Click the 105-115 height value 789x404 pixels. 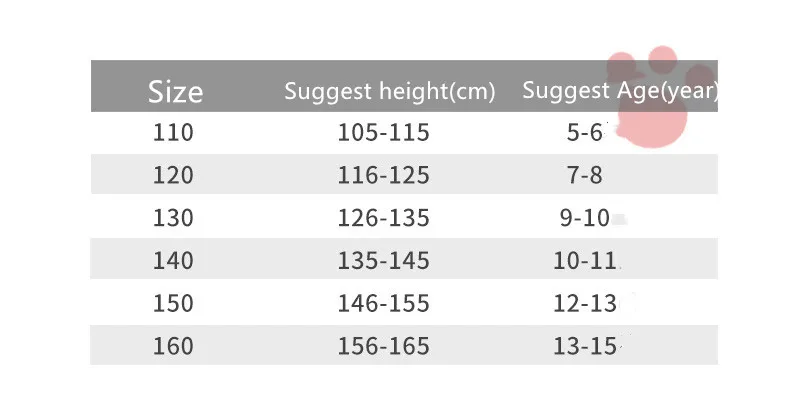pos(383,133)
